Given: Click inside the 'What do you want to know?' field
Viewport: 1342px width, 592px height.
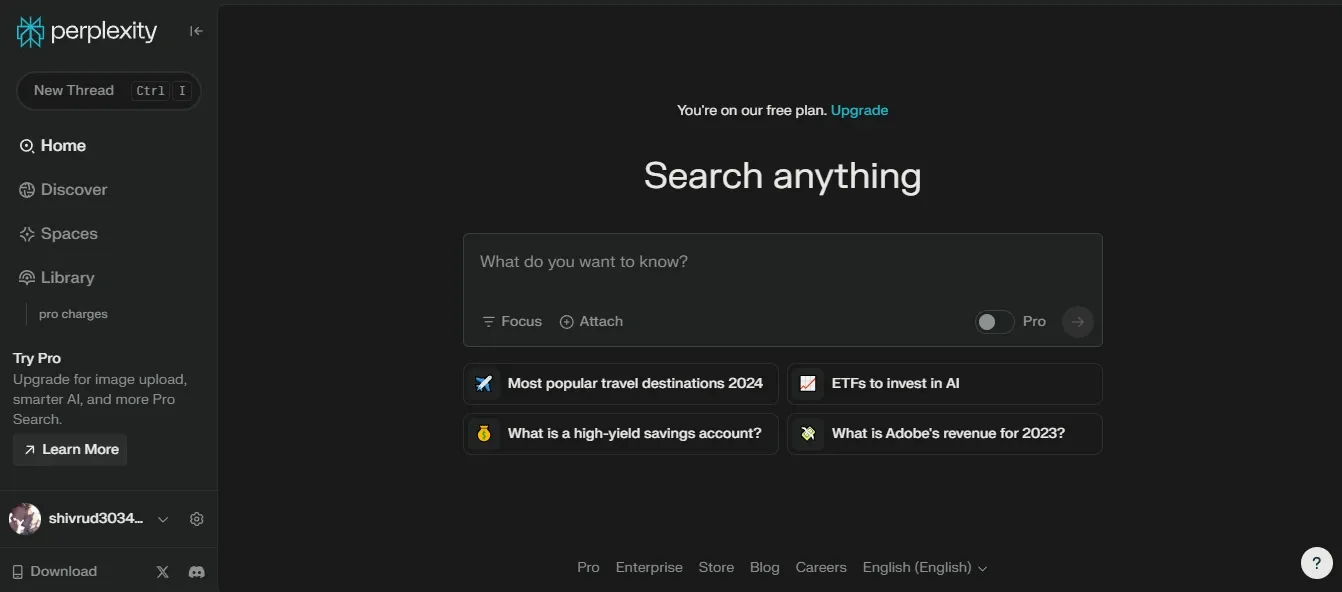Looking at the screenshot, I should [700, 261].
